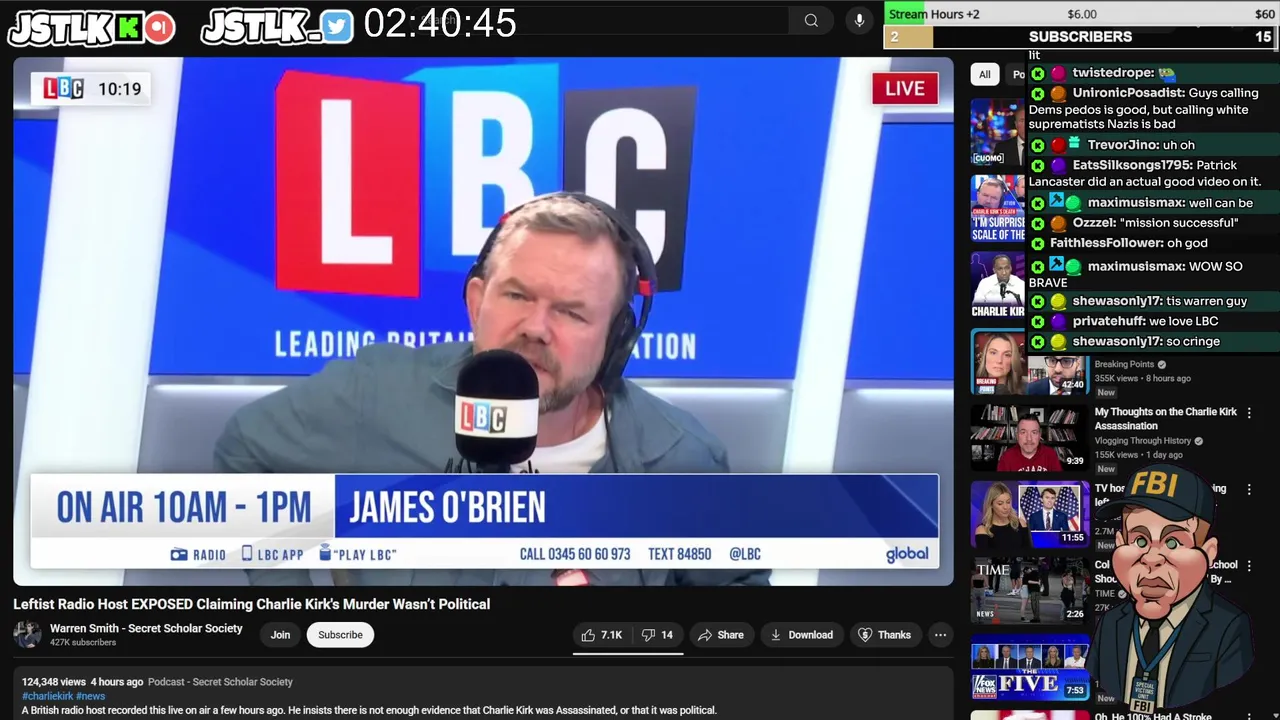Viewport: 1280px width, 720px height.
Task: Click the green X next to privatehuff
Action: 1038,321
